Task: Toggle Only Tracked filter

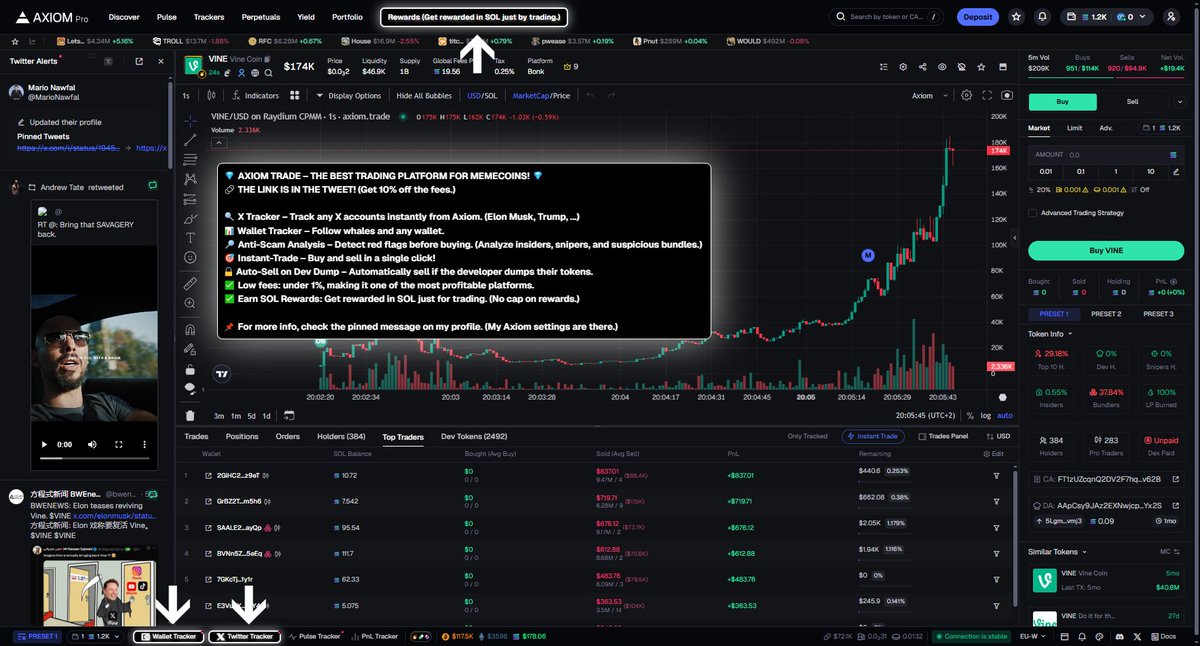Action: click(807, 436)
